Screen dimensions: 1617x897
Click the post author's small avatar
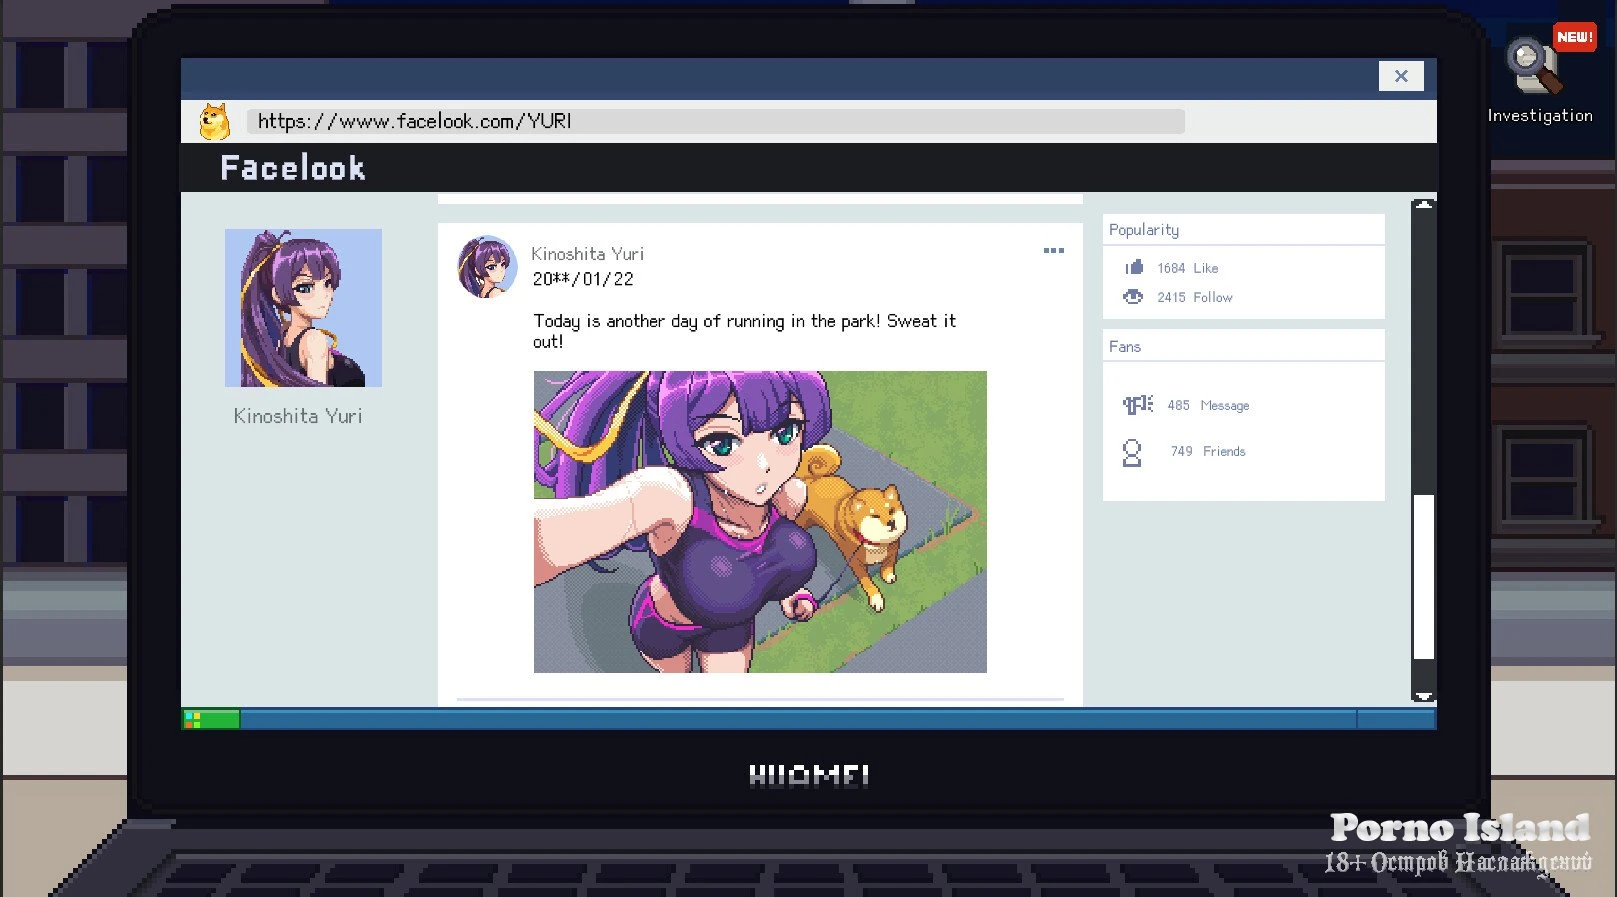(487, 267)
